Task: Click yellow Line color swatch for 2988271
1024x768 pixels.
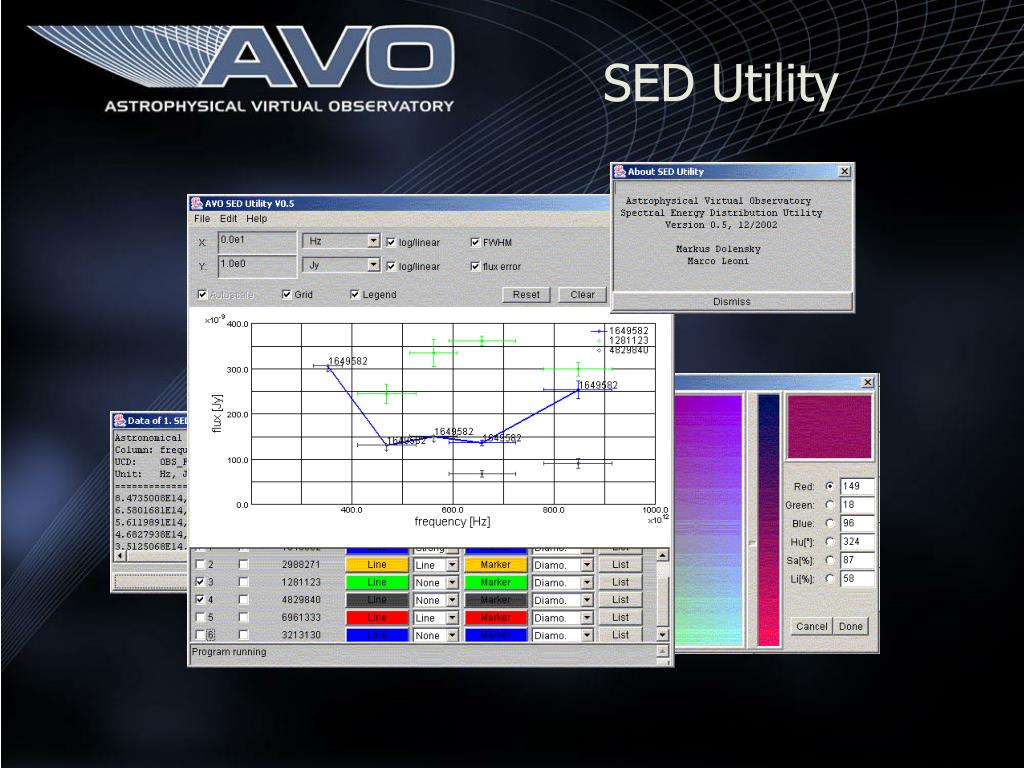Action: pyautogui.click(x=377, y=564)
